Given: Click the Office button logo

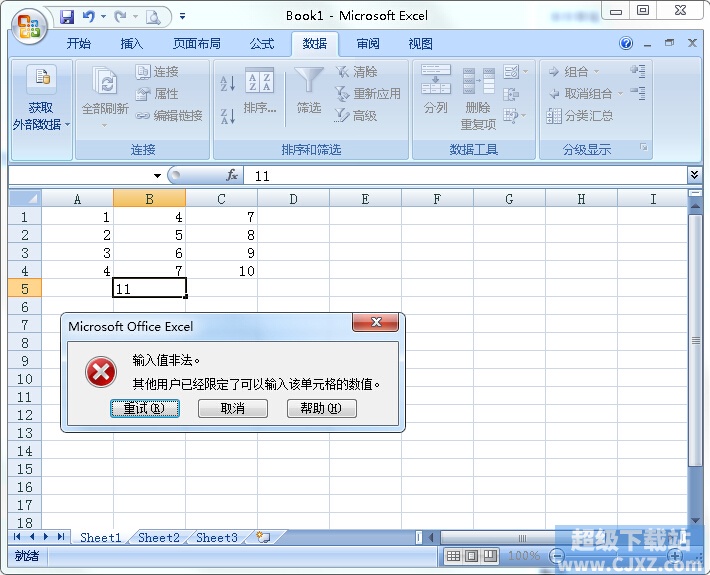Looking at the screenshot, I should 29,26.
